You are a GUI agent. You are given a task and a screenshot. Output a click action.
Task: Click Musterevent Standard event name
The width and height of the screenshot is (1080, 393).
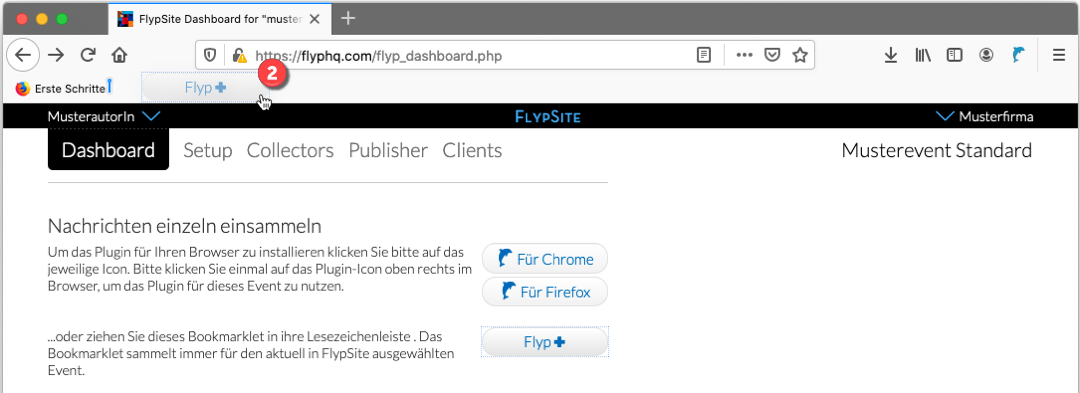pyautogui.click(x=937, y=151)
